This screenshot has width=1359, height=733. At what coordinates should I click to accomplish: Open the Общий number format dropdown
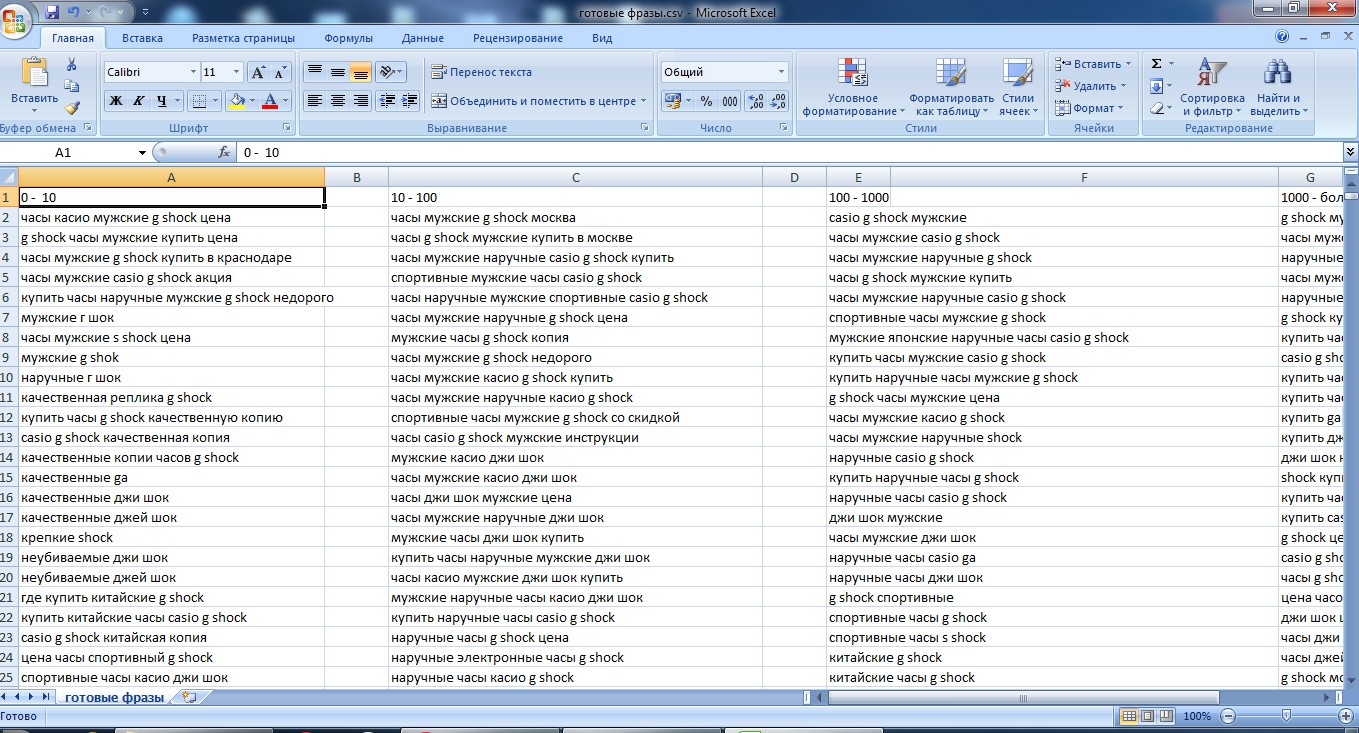[x=781, y=72]
